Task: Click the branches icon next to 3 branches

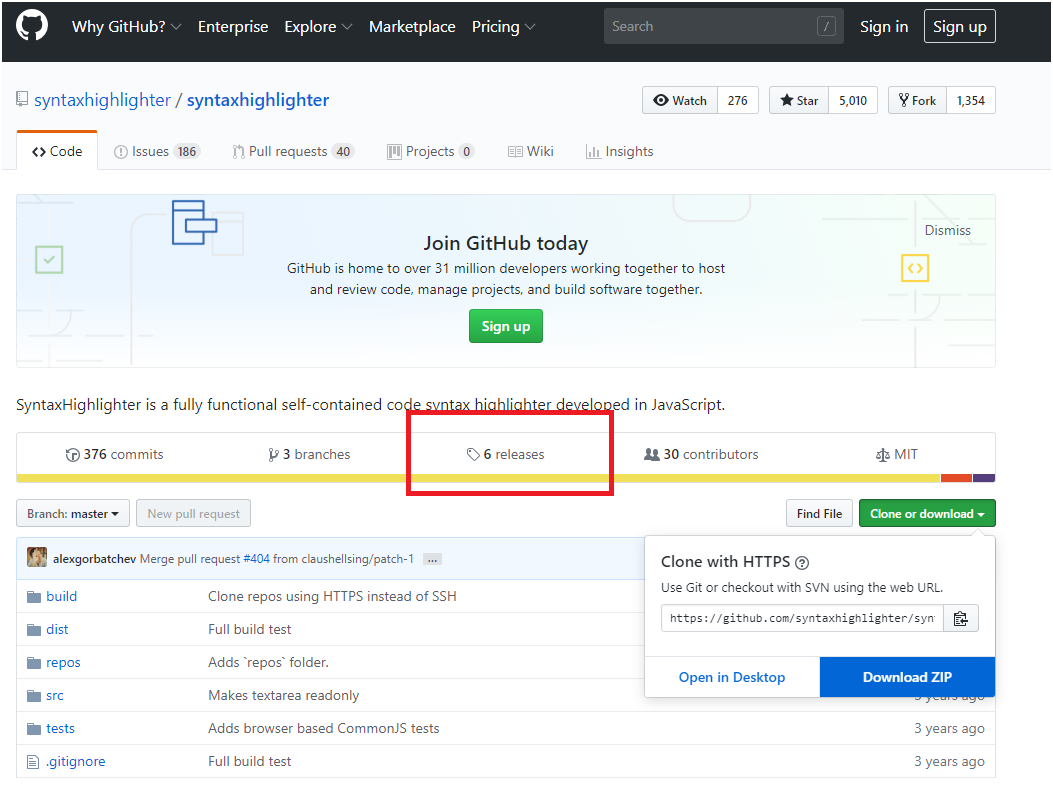Action: tap(273, 455)
